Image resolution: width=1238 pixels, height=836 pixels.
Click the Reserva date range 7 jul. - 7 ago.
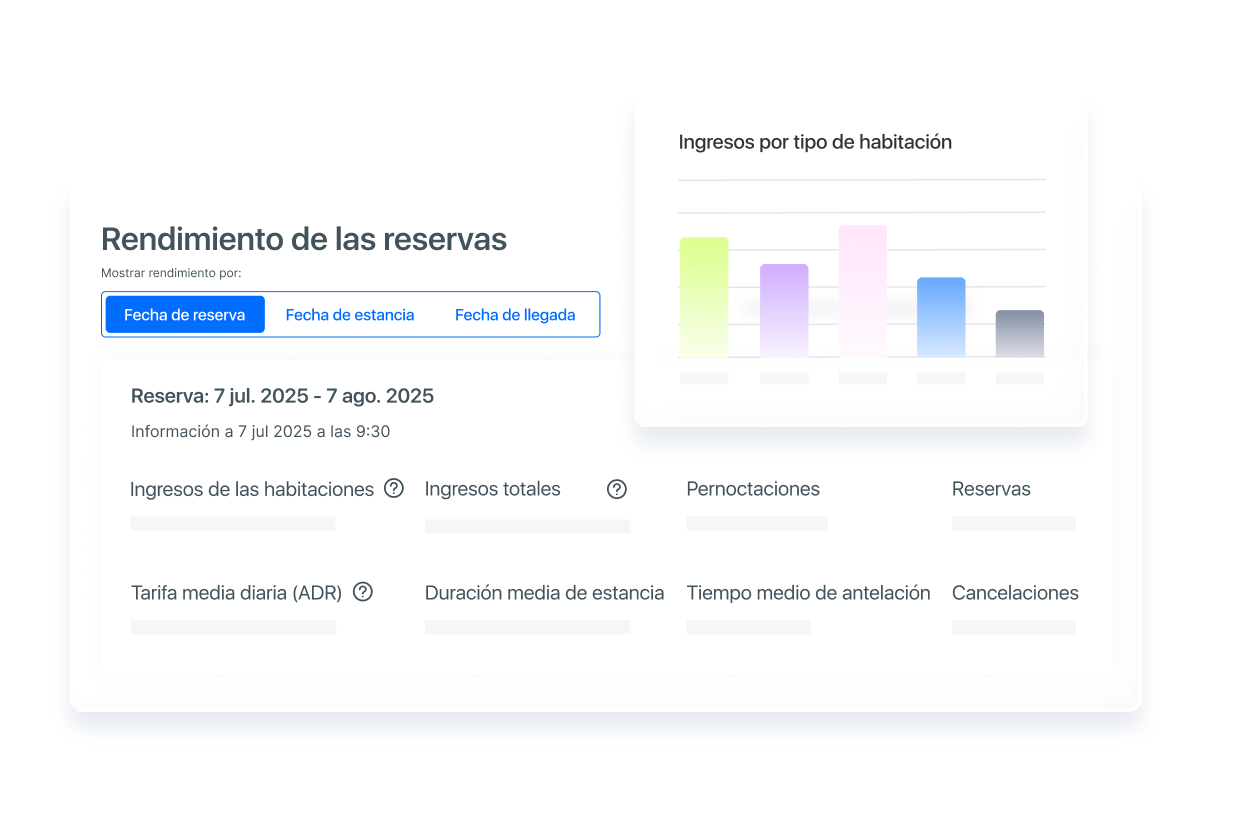coord(282,396)
